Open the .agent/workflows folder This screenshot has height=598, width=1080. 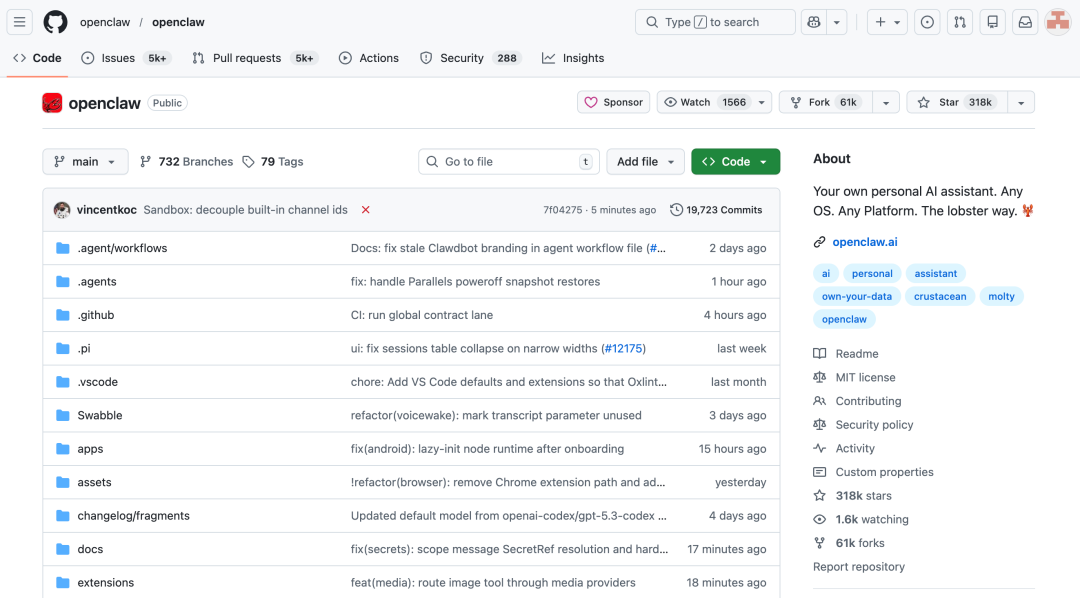click(123, 248)
